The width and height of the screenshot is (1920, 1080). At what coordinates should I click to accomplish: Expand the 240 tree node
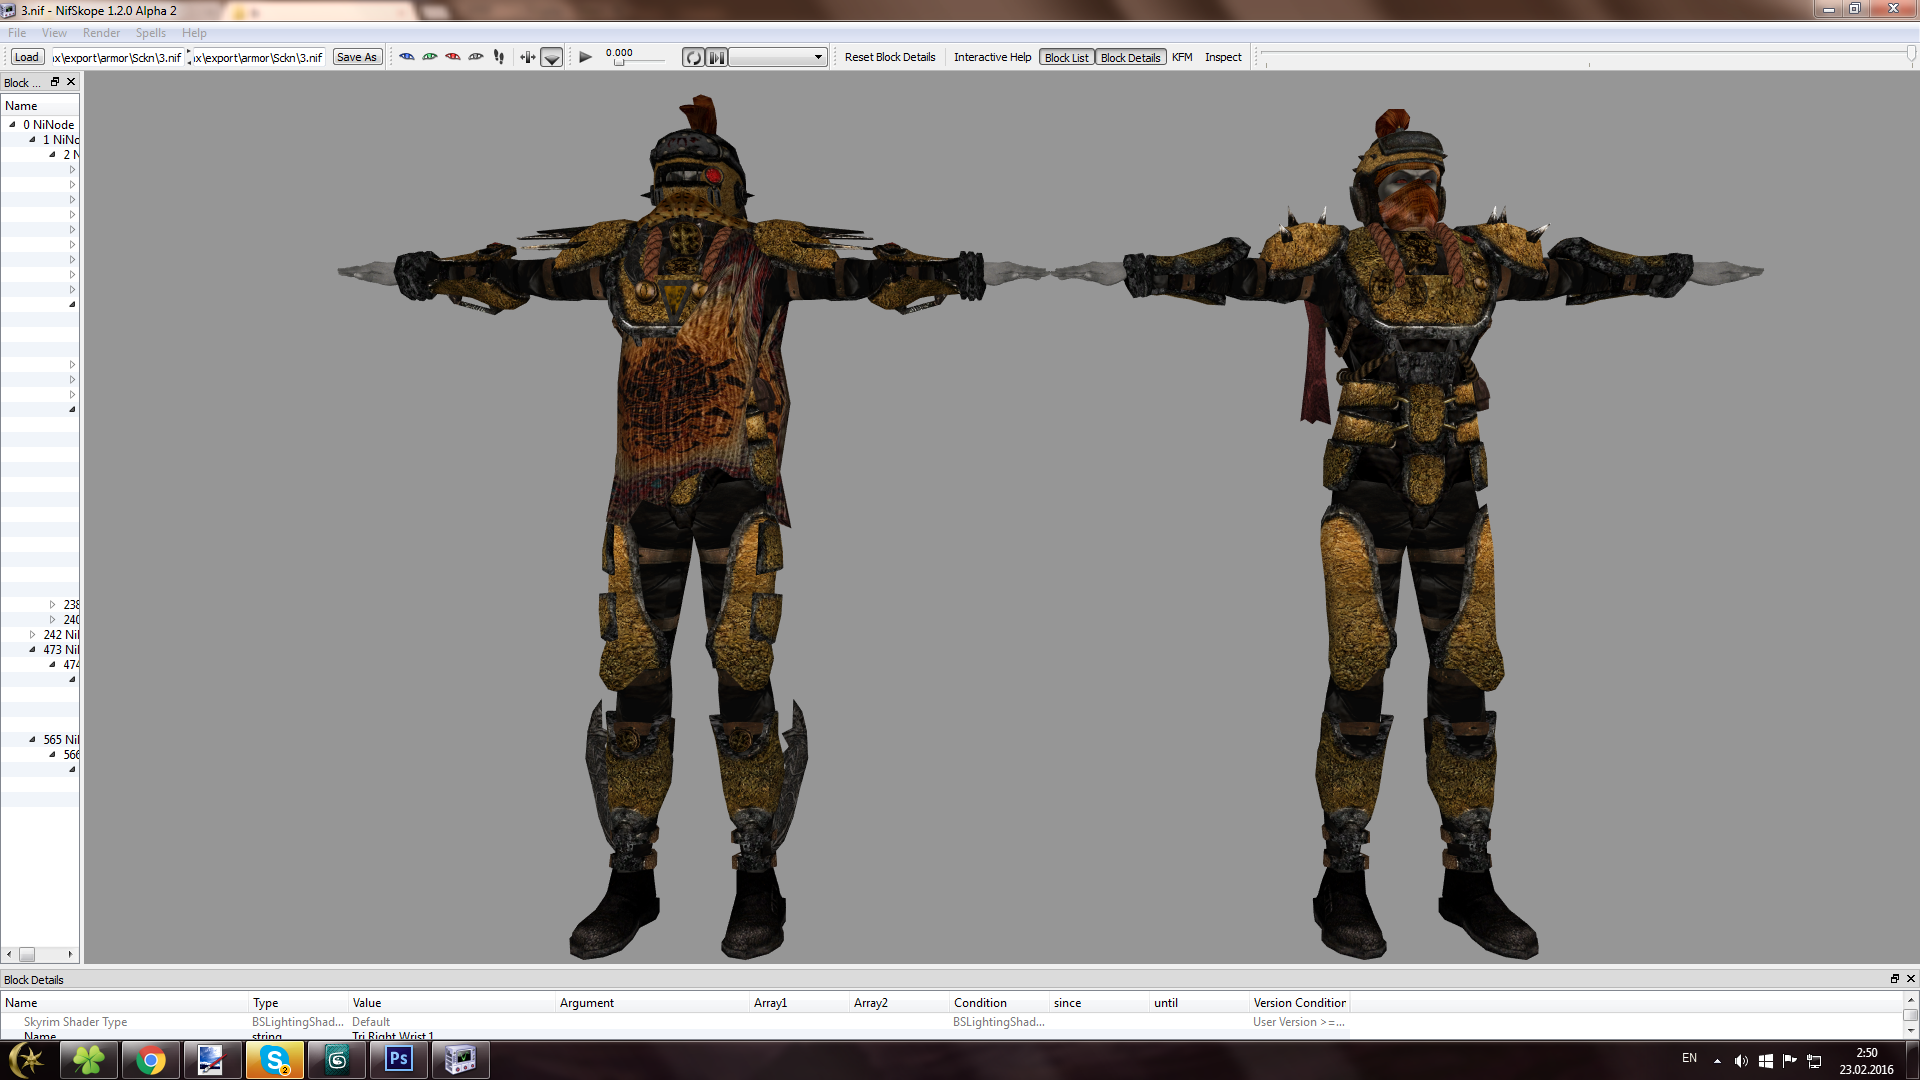[x=52, y=620]
